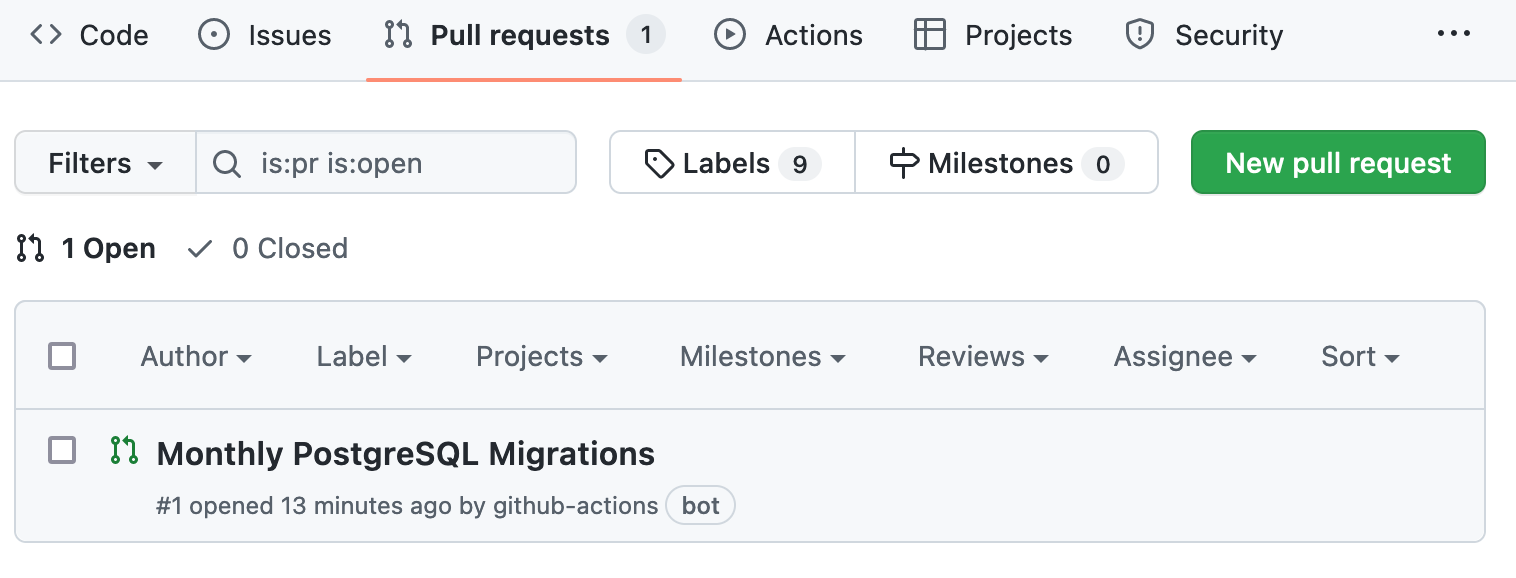The height and width of the screenshot is (578, 1516).
Task: Expand the Label filter dropdown
Action: pyautogui.click(x=364, y=356)
